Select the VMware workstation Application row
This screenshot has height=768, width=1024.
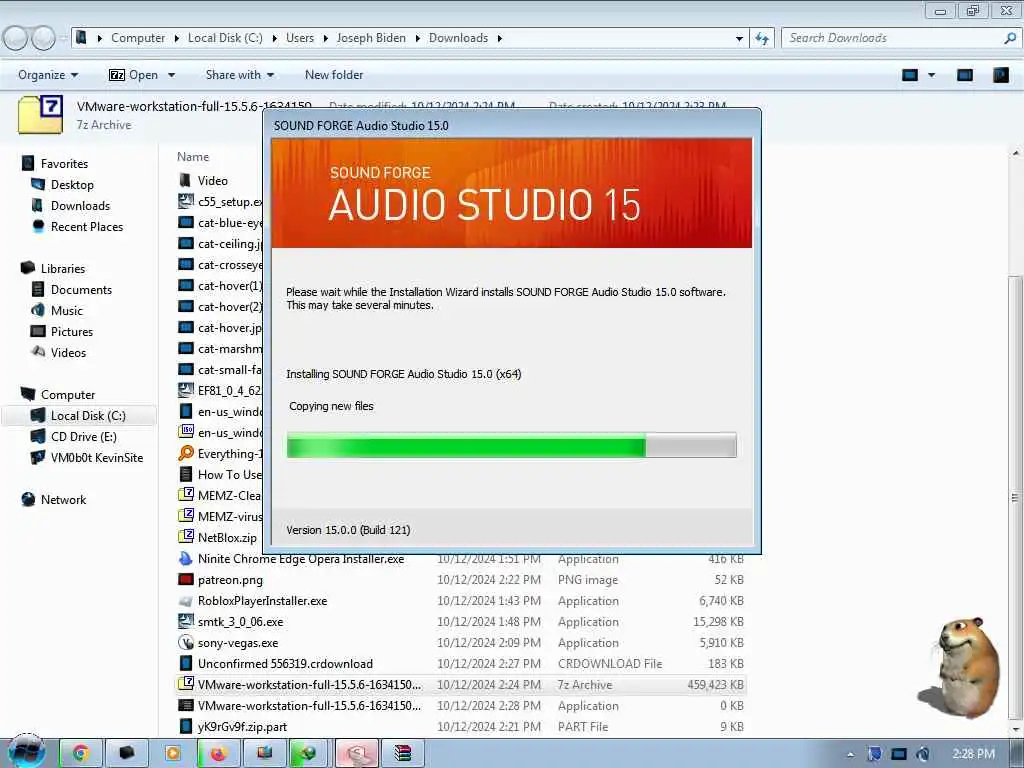pyautogui.click(x=460, y=706)
